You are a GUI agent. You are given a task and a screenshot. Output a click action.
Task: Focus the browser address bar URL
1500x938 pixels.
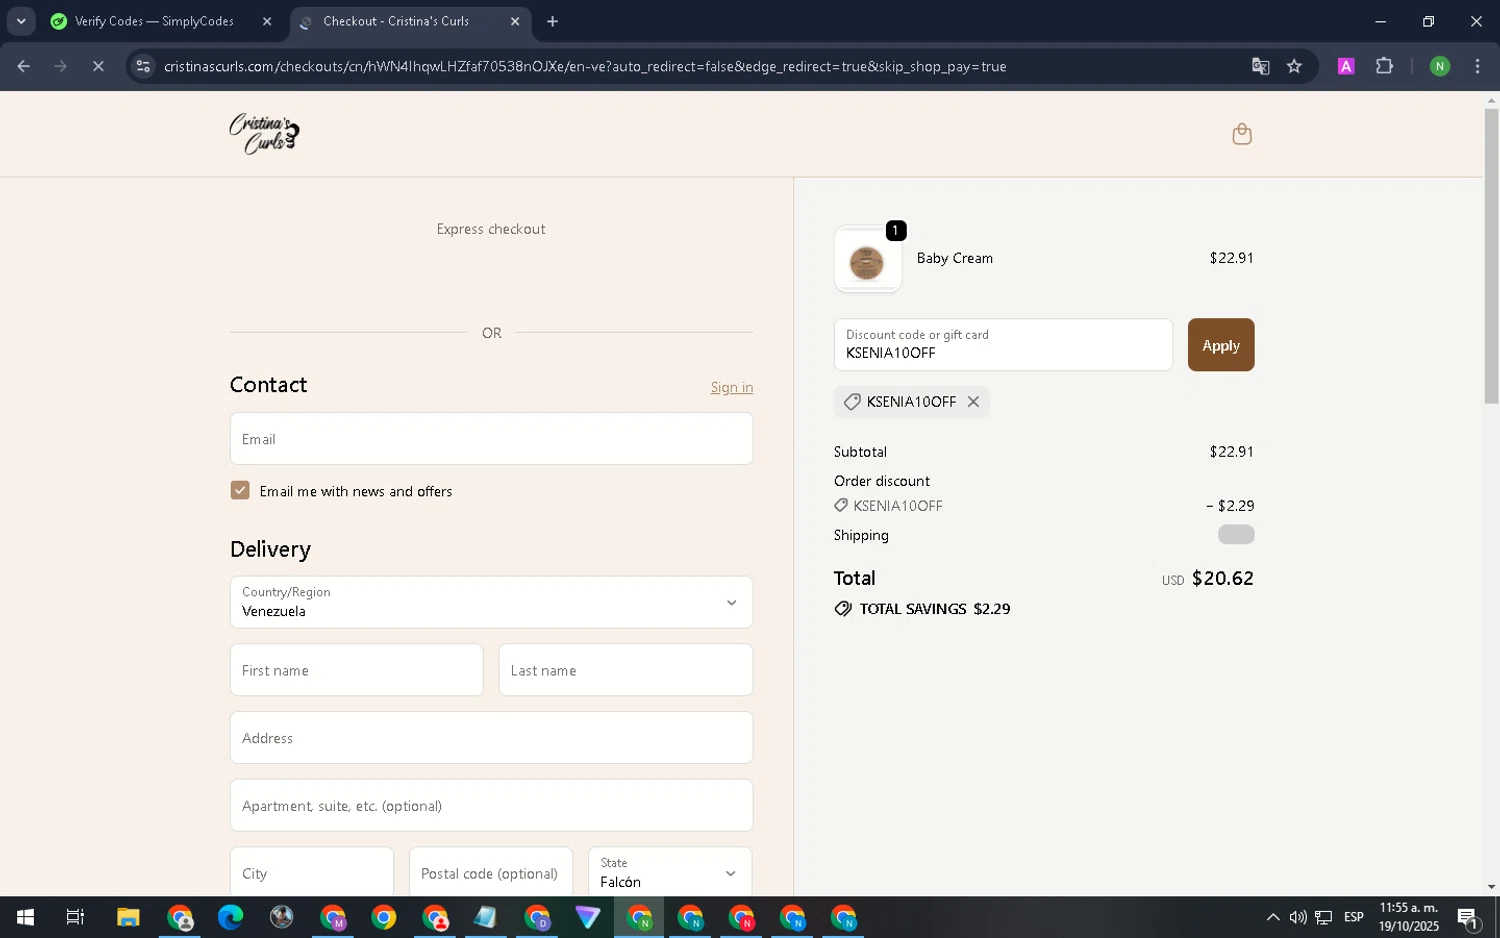click(x=585, y=66)
